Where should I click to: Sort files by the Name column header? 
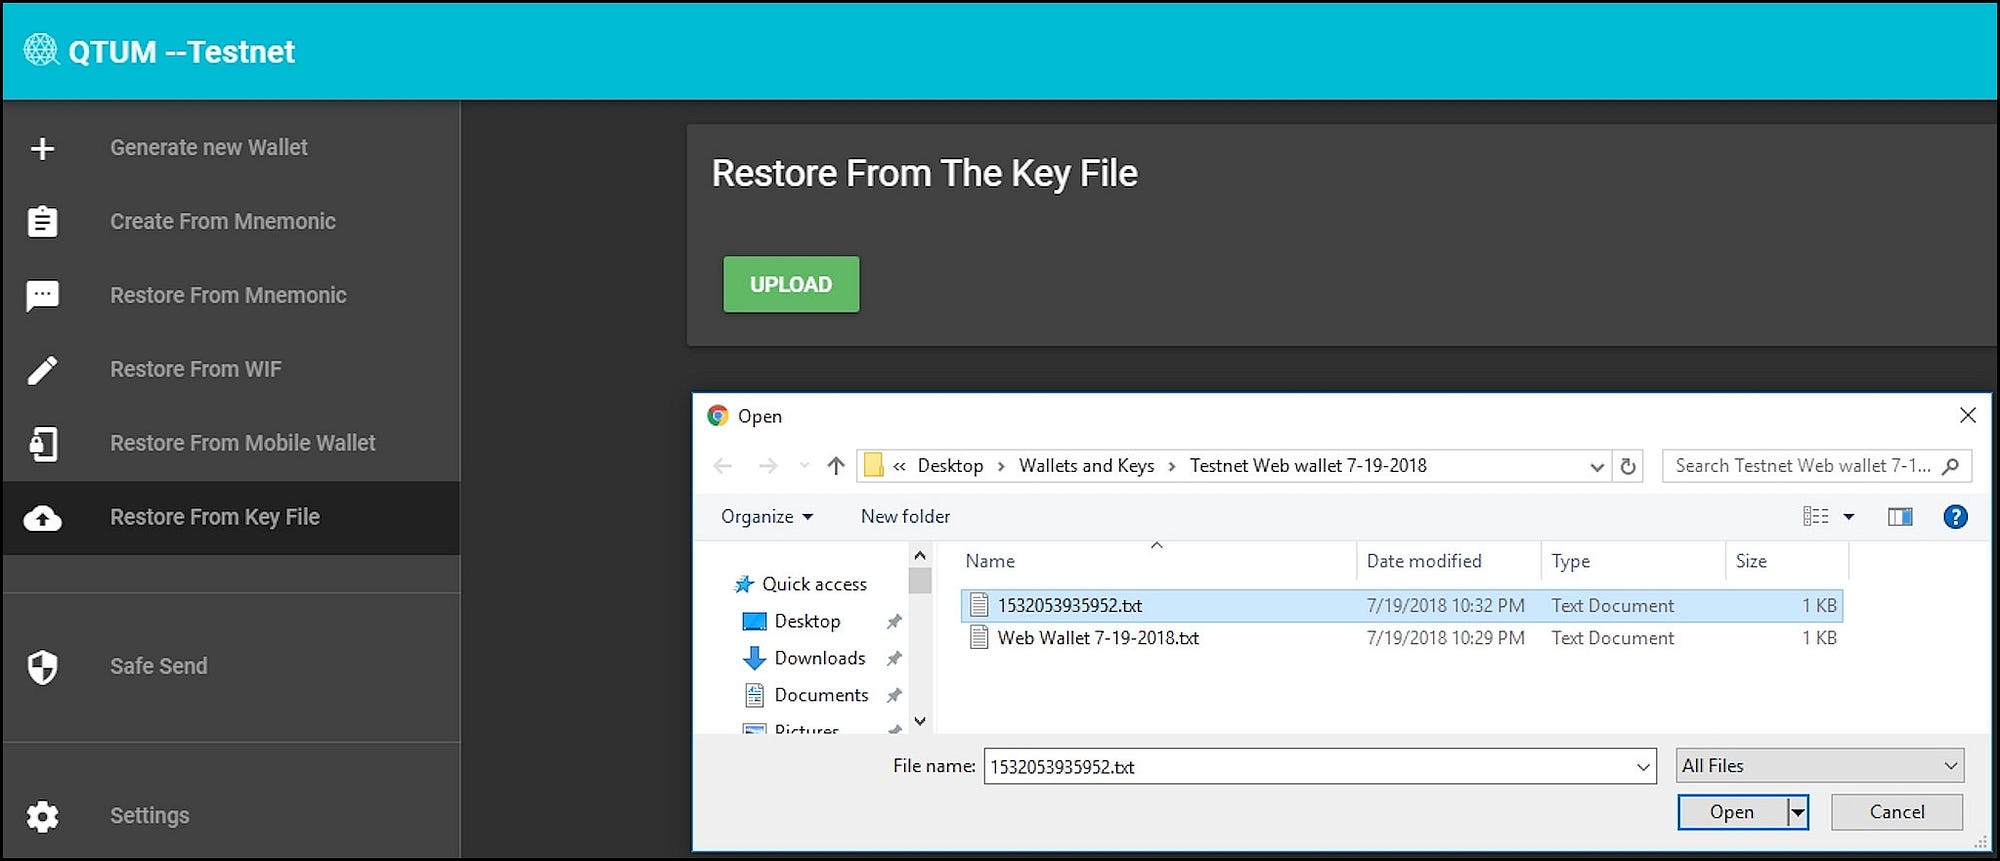pyautogui.click(x=1157, y=561)
